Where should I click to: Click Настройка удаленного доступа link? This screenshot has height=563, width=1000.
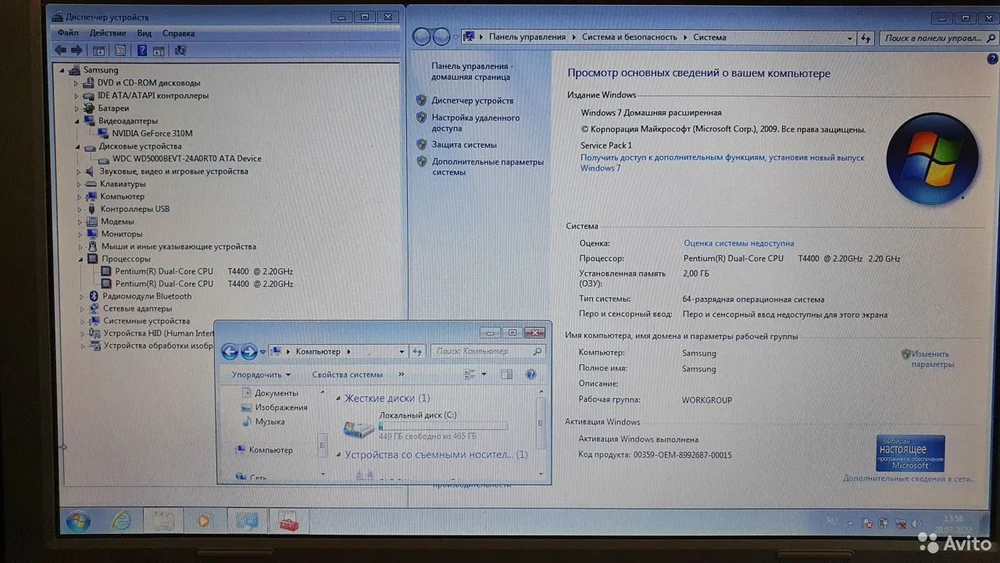(x=475, y=122)
